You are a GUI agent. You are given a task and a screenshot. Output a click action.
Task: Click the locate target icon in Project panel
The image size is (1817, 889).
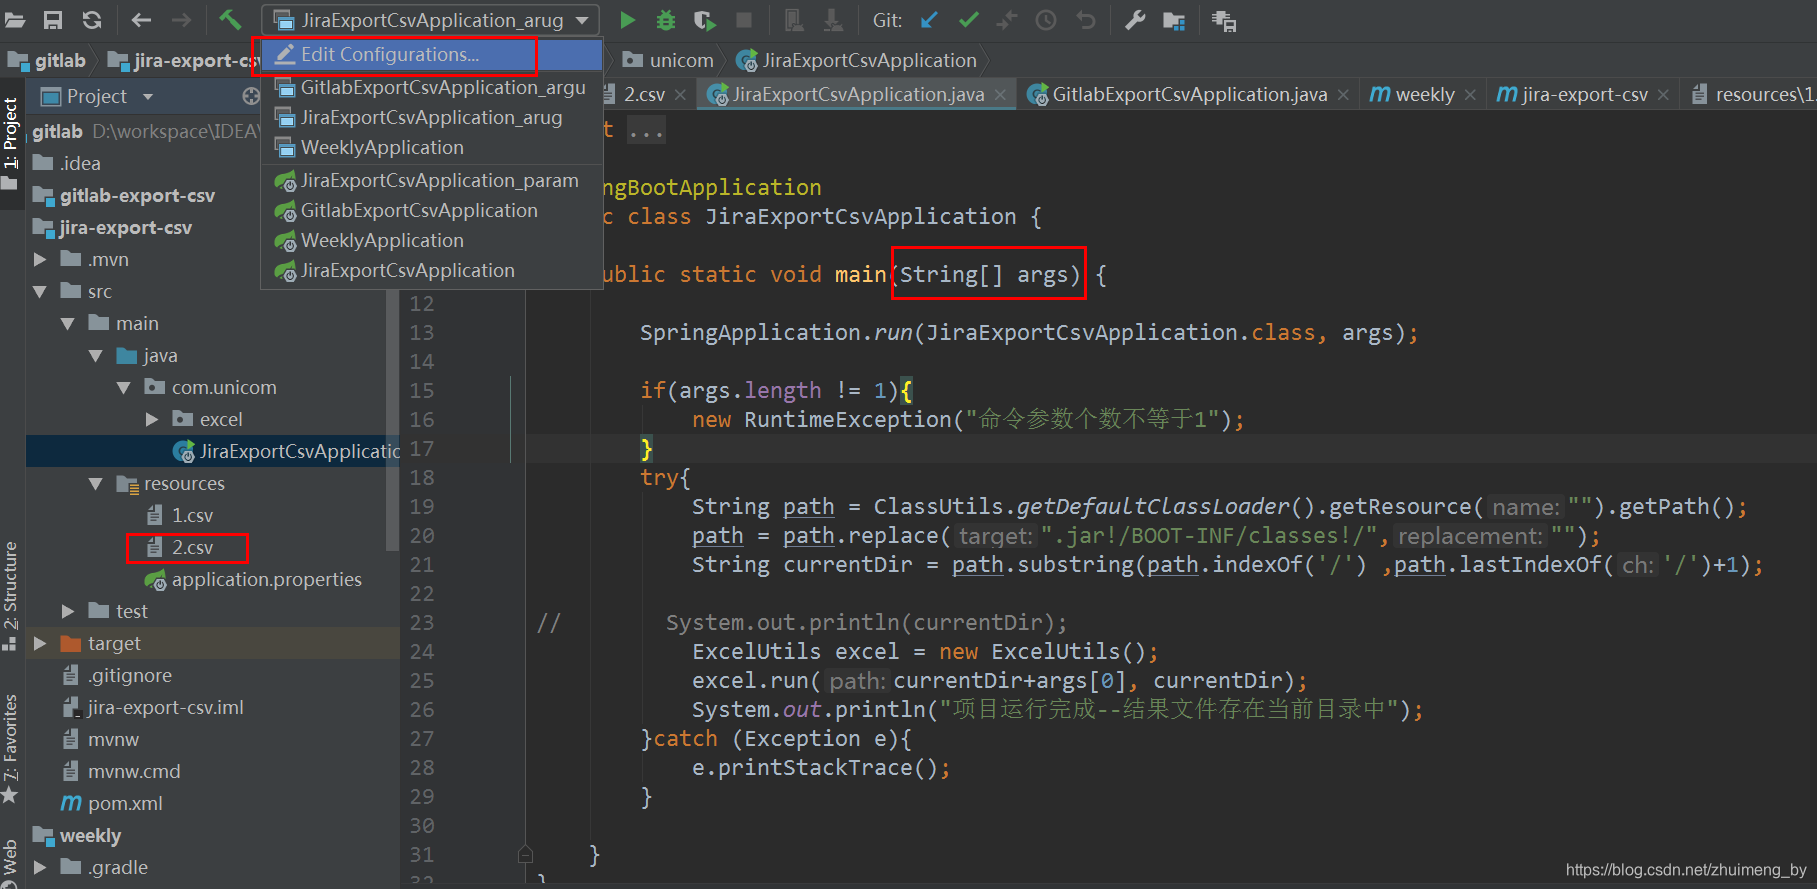[250, 96]
